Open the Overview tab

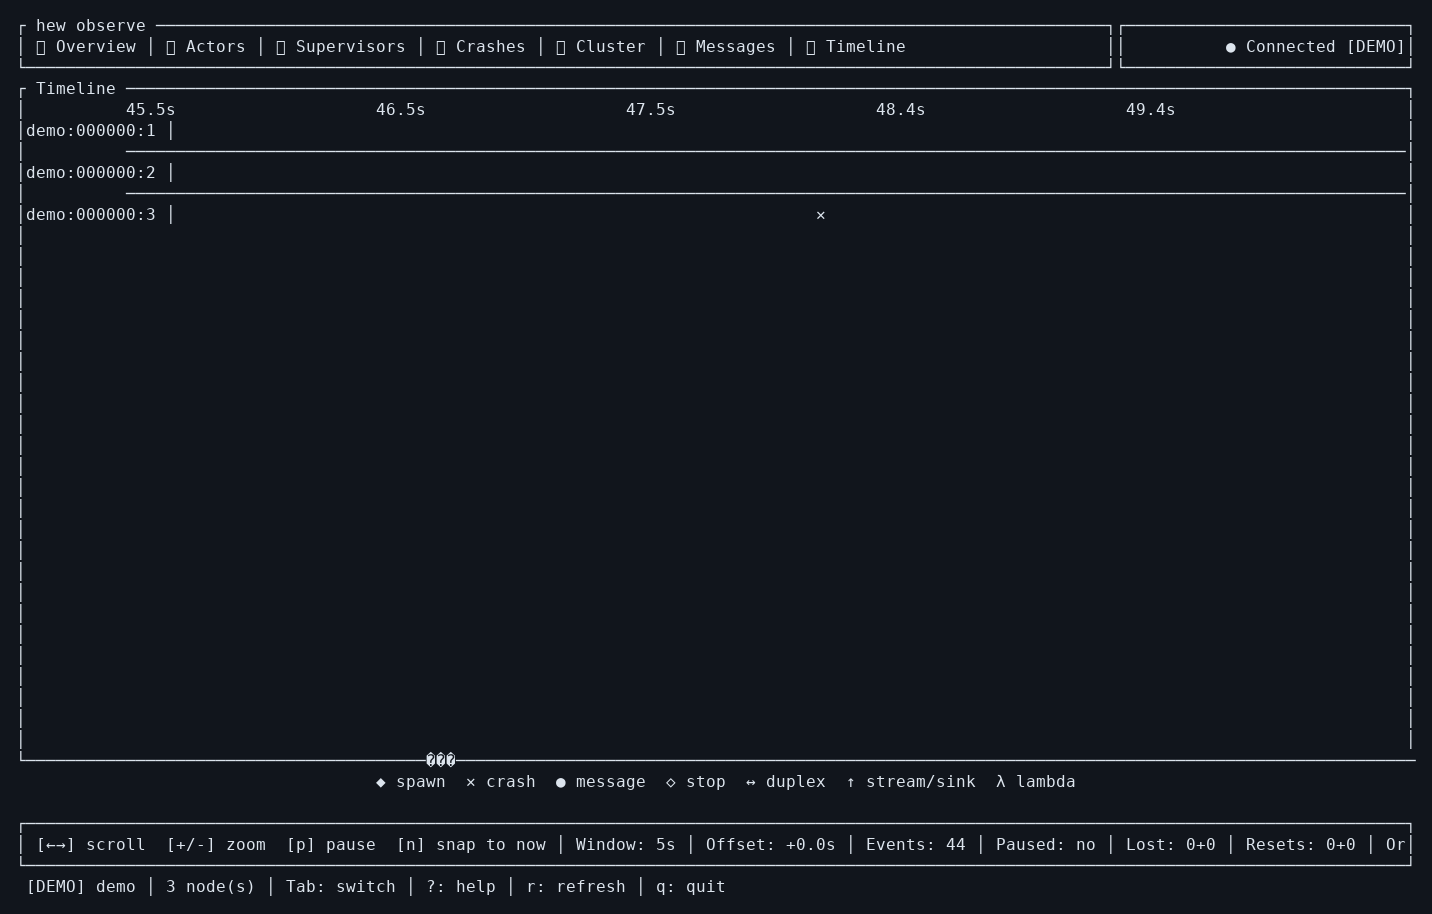(x=86, y=47)
